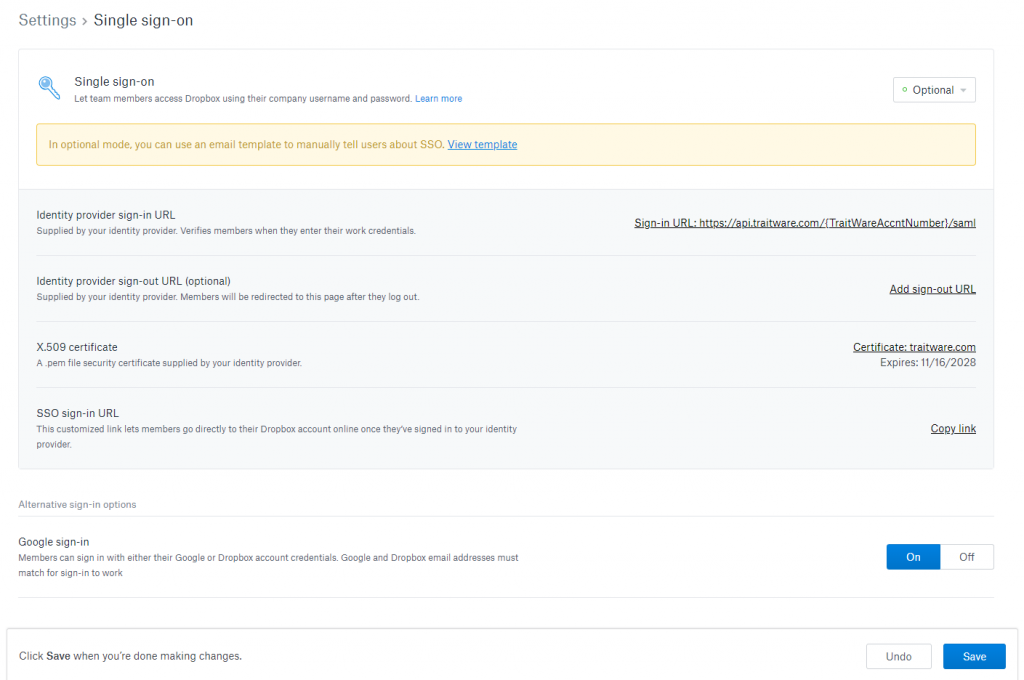Click the yellow optional mode notice text
The height and width of the screenshot is (680, 1024).
[246, 144]
